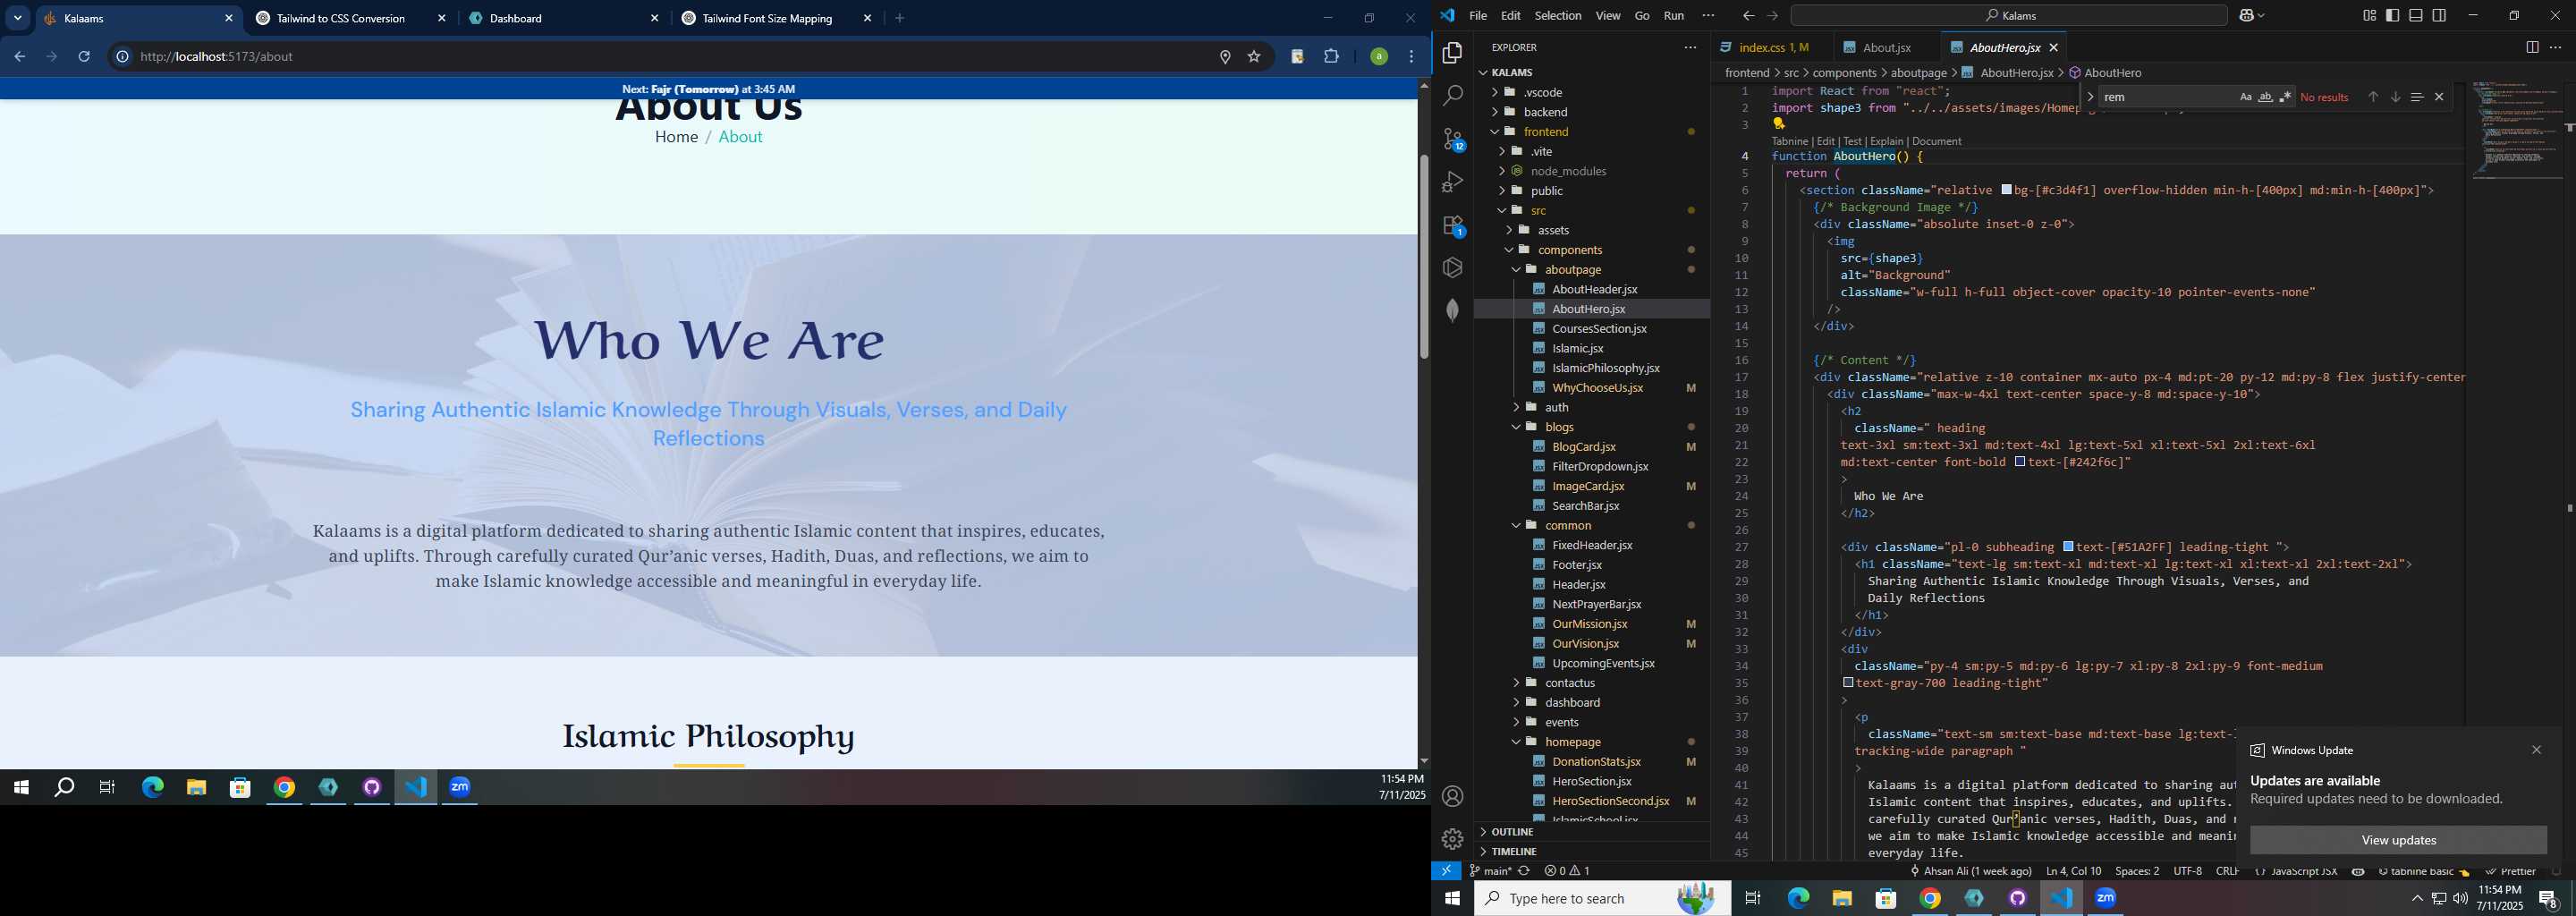2576x916 pixels.
Task: Click Spaces: 2 indentation in status bar
Action: (2136, 871)
